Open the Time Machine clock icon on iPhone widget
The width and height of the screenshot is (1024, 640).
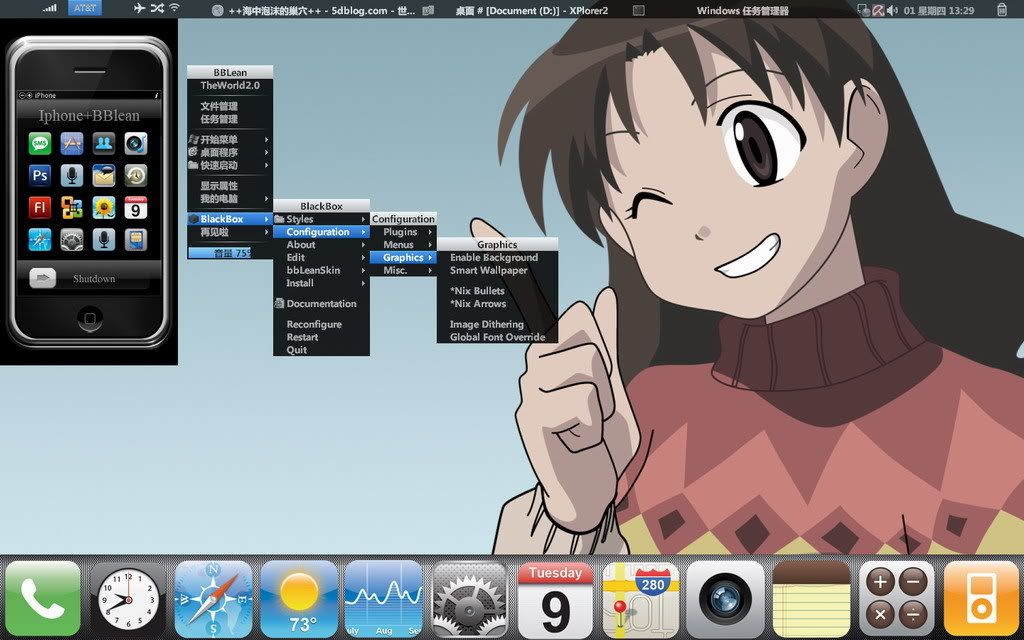click(x=136, y=176)
